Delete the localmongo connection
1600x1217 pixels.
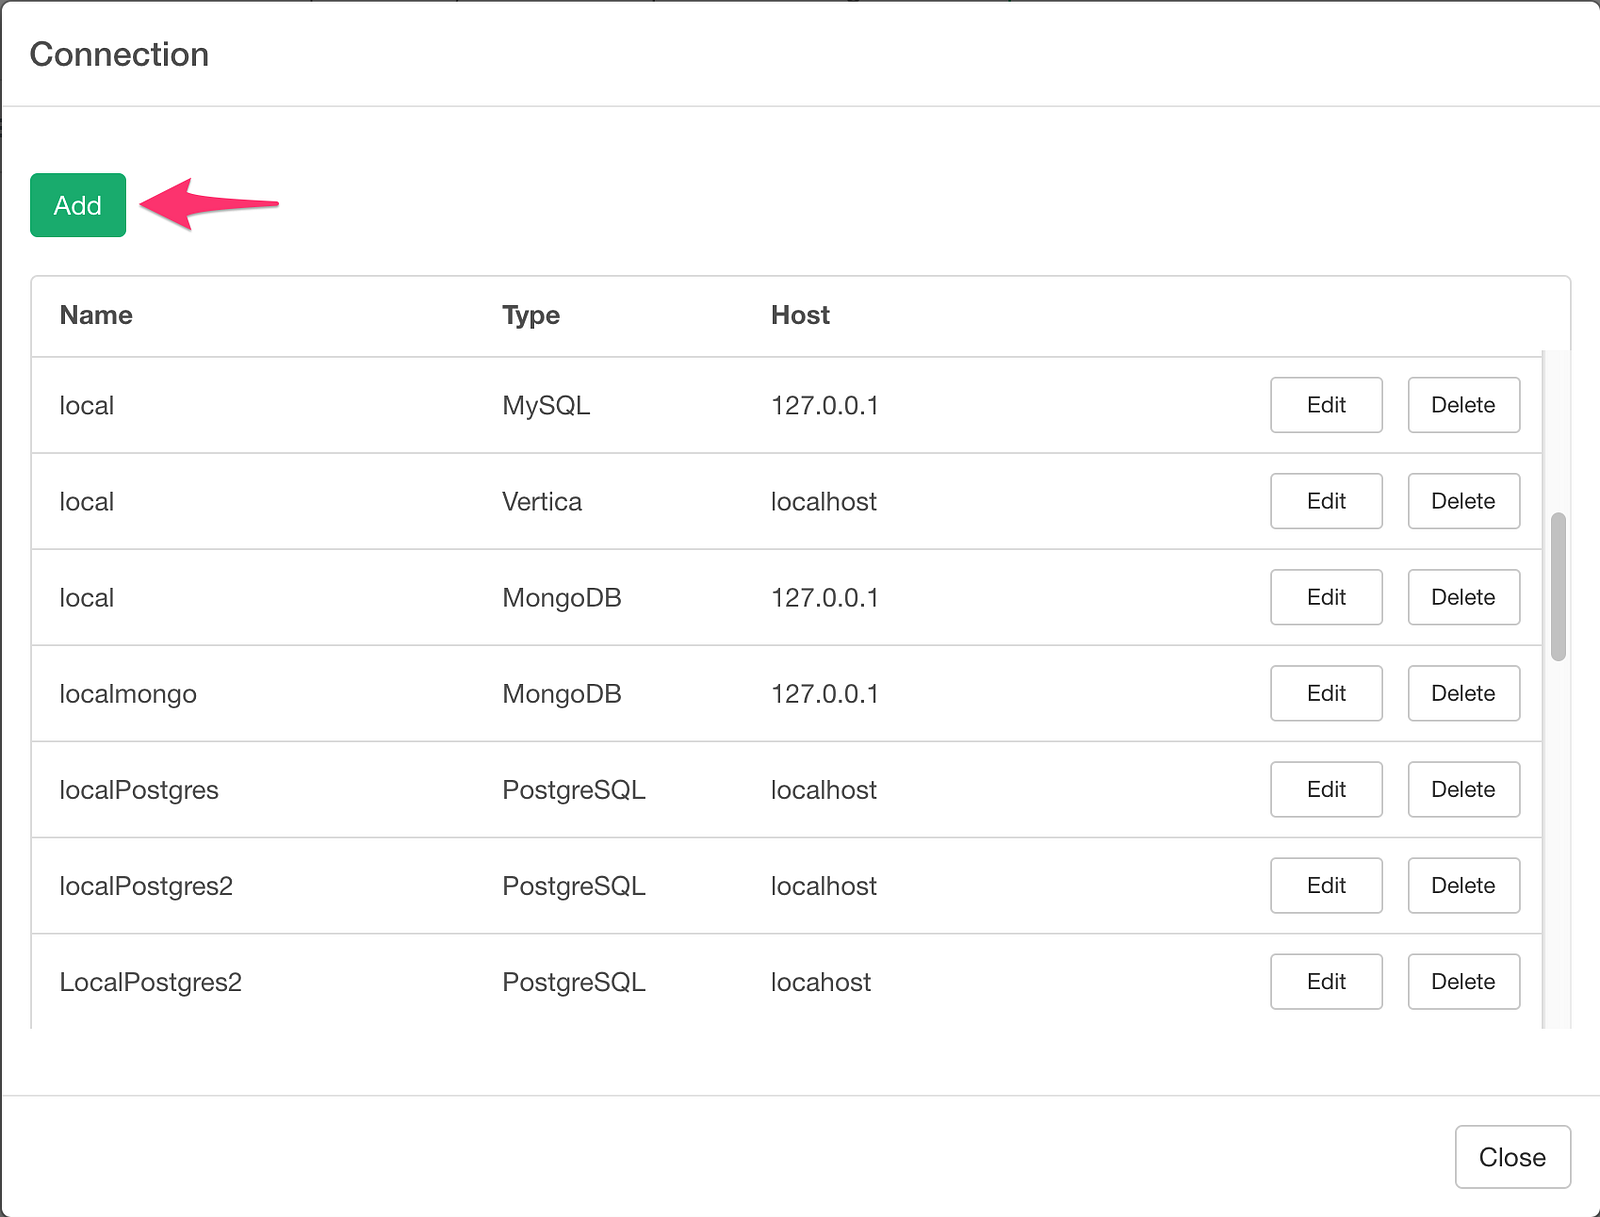click(x=1463, y=693)
